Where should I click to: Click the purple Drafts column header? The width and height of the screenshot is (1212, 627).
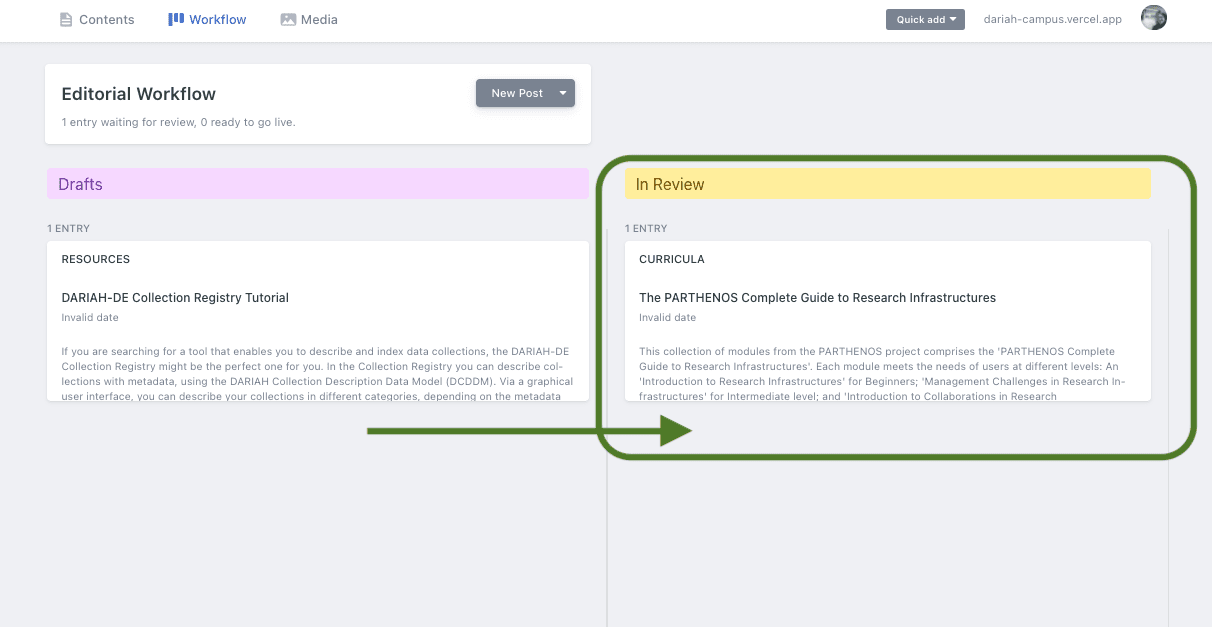pyautogui.click(x=317, y=184)
